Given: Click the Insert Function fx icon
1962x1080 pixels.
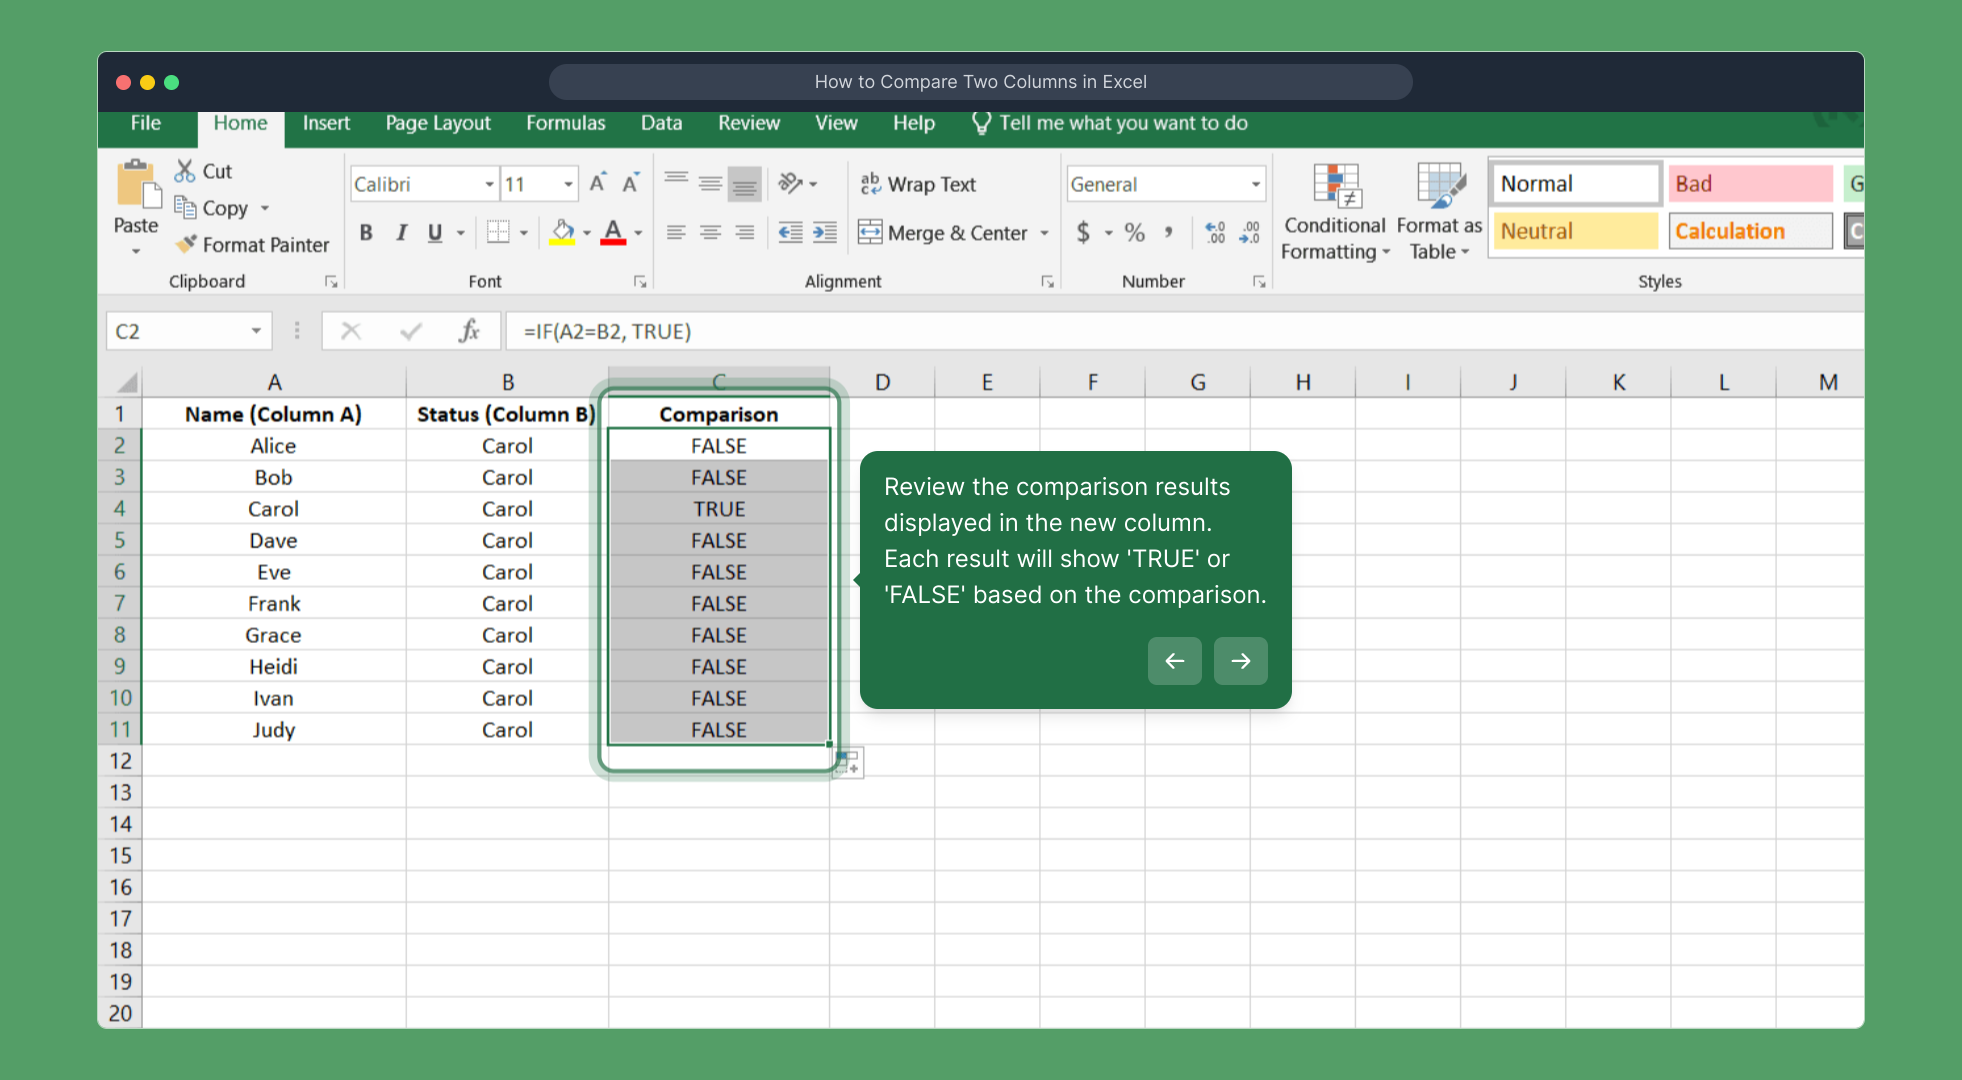Looking at the screenshot, I should click(468, 330).
